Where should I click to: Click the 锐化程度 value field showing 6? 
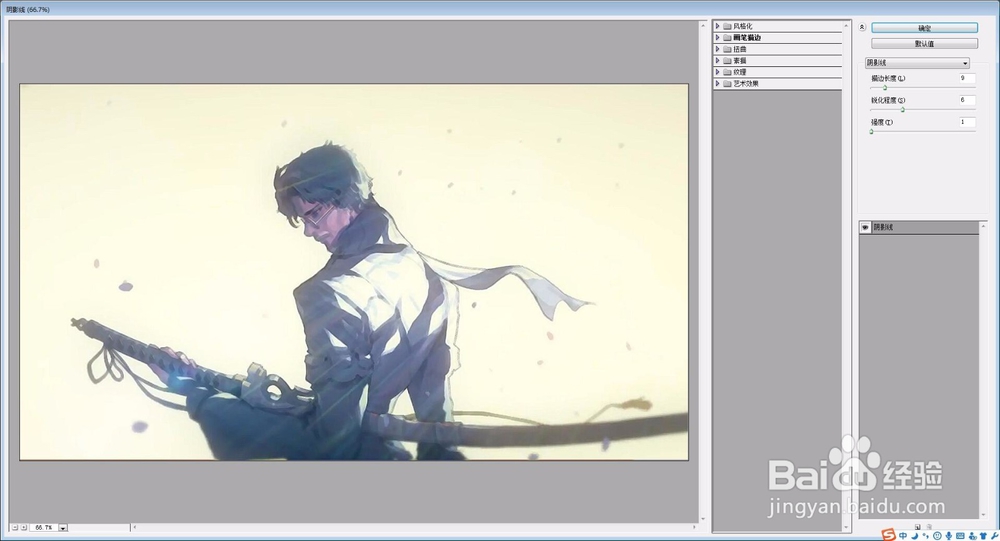click(x=967, y=100)
